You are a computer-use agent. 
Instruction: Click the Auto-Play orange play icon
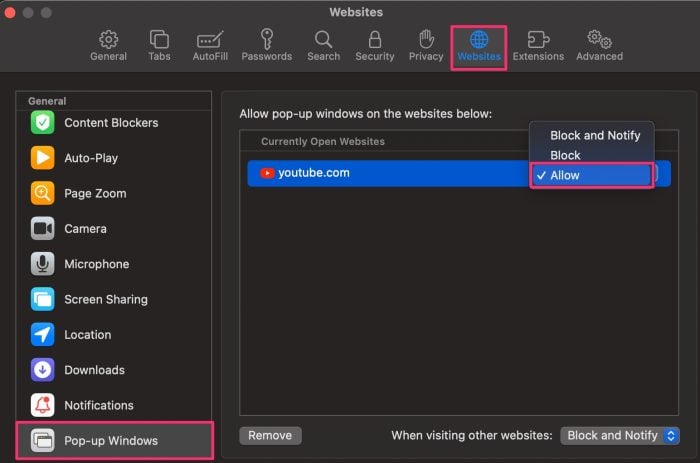pos(42,158)
